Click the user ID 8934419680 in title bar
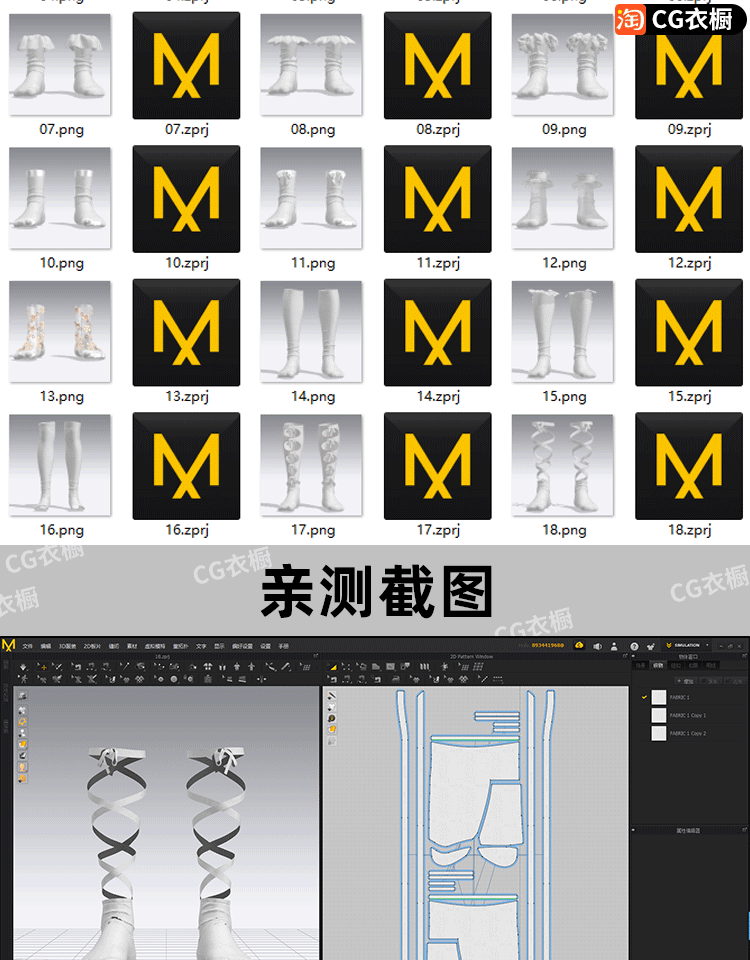Viewport: 750px width, 960px height. 547,645
